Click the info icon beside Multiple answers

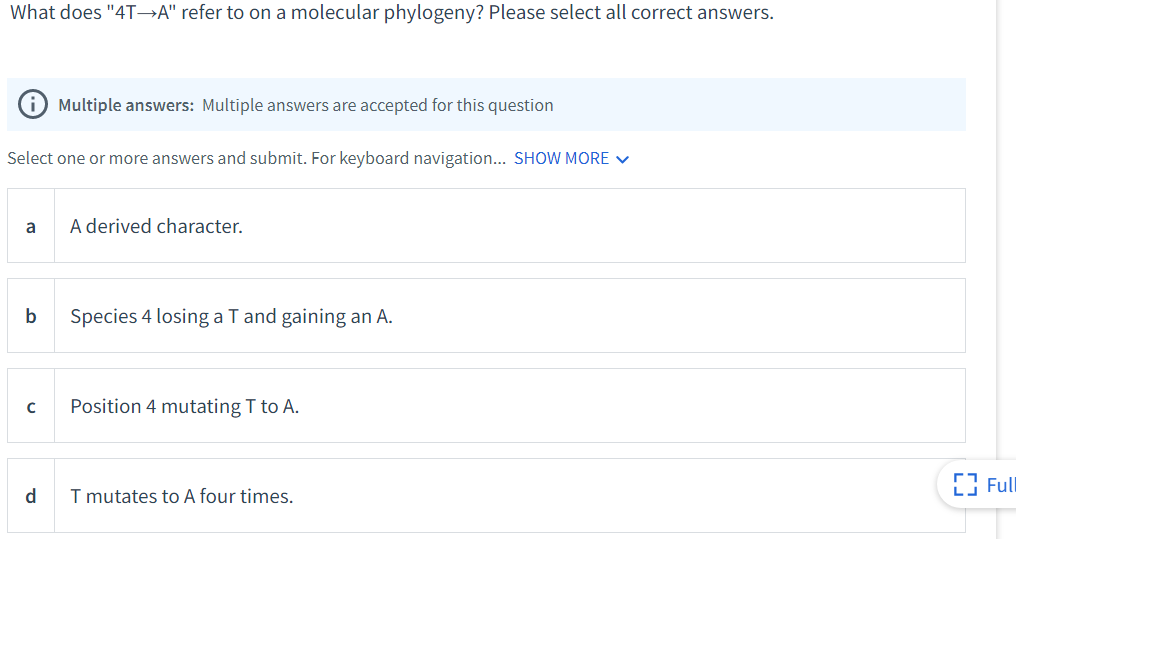pos(32,104)
